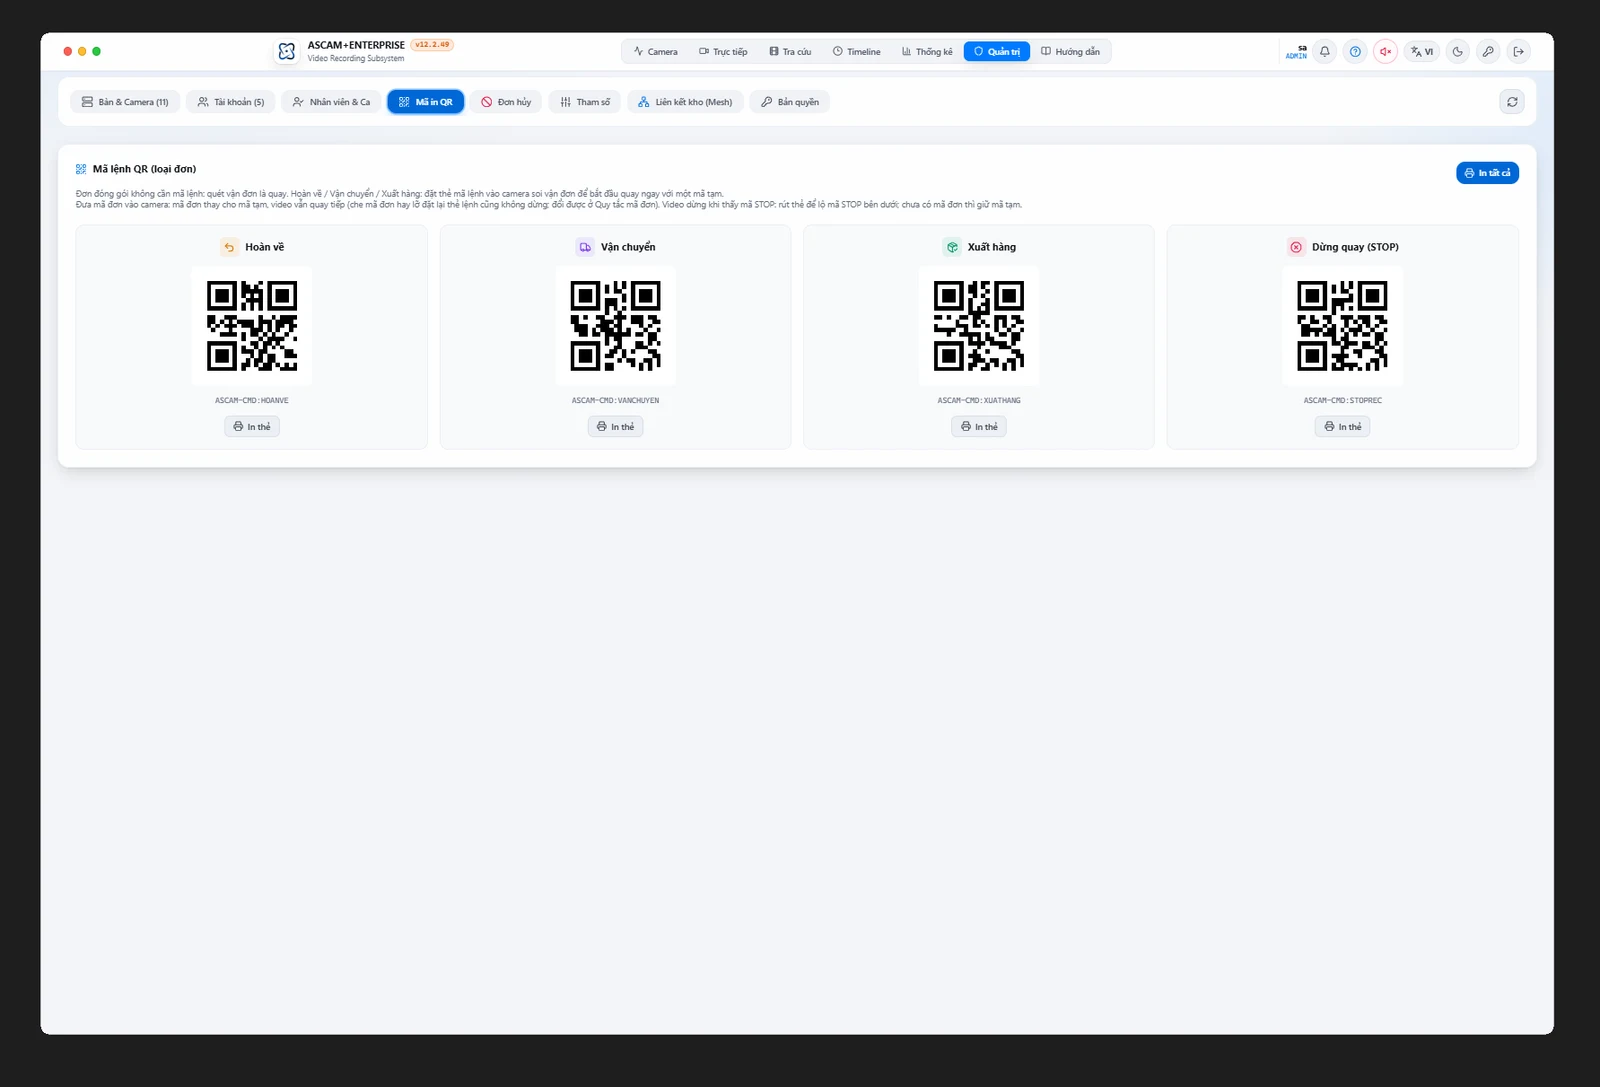Click the ASCAM-CMD:STOPREC code text
This screenshot has width=1600, height=1087.
pyautogui.click(x=1342, y=400)
